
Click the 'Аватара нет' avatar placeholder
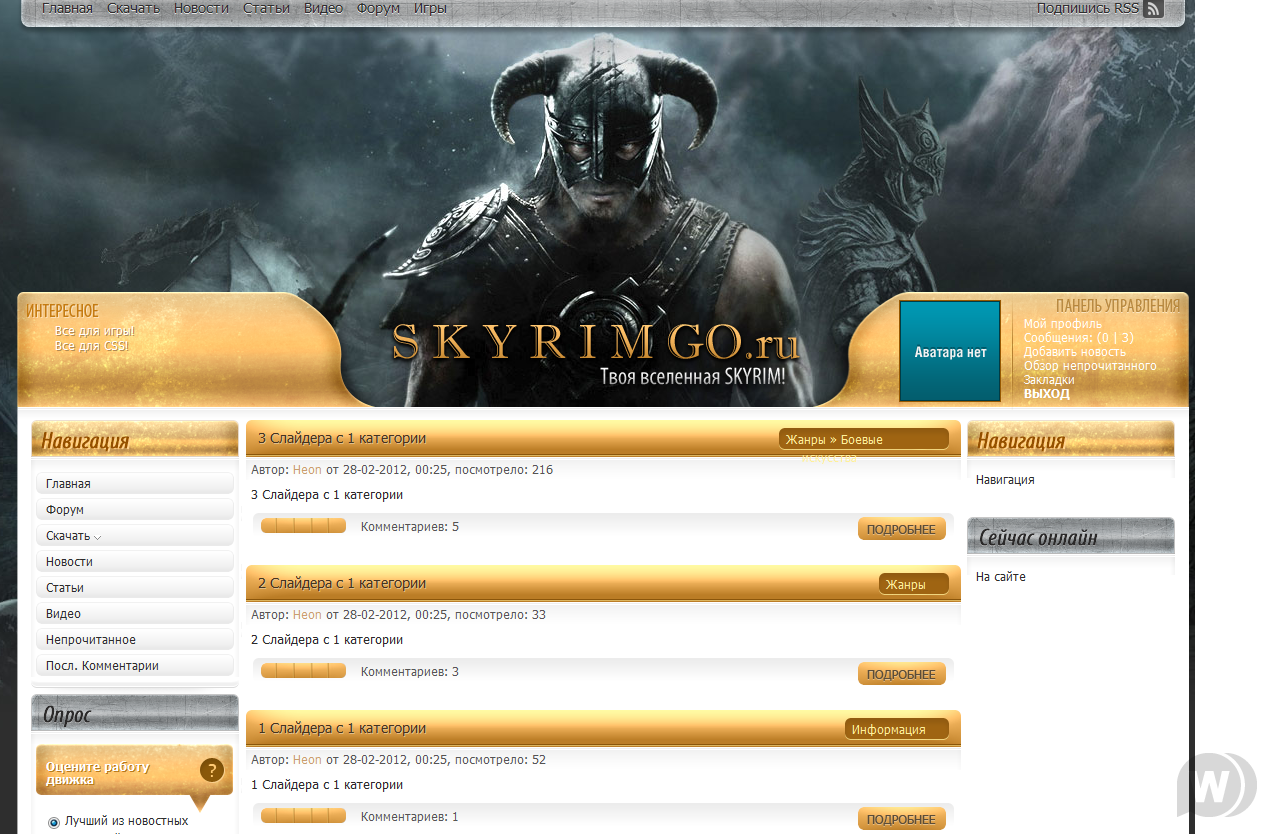[950, 352]
